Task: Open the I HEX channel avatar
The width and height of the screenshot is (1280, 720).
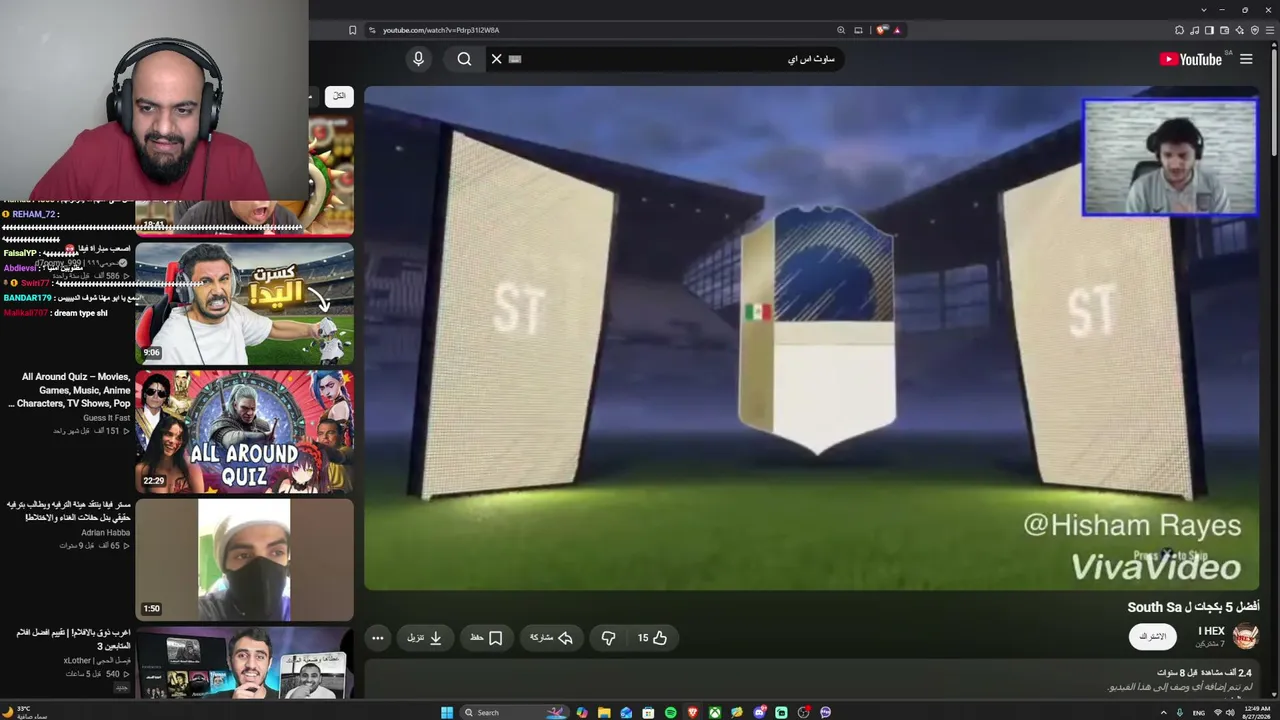Action: pyautogui.click(x=1245, y=636)
